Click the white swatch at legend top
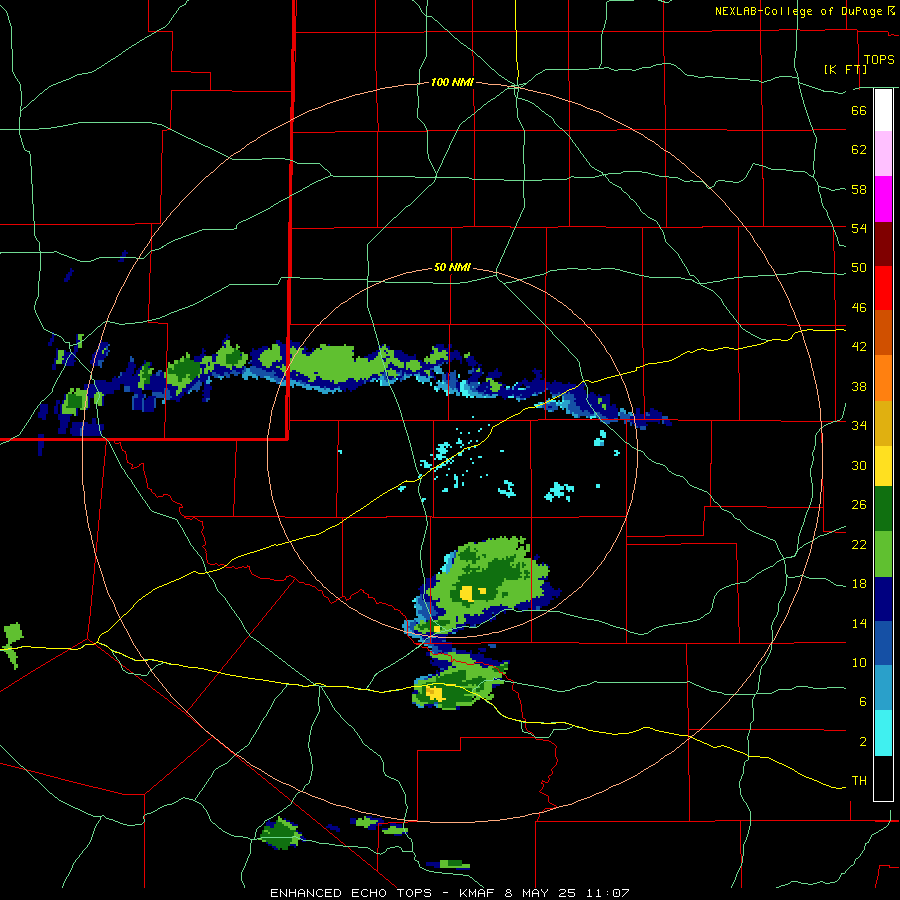Viewport: 900px width, 900px height. point(883,110)
